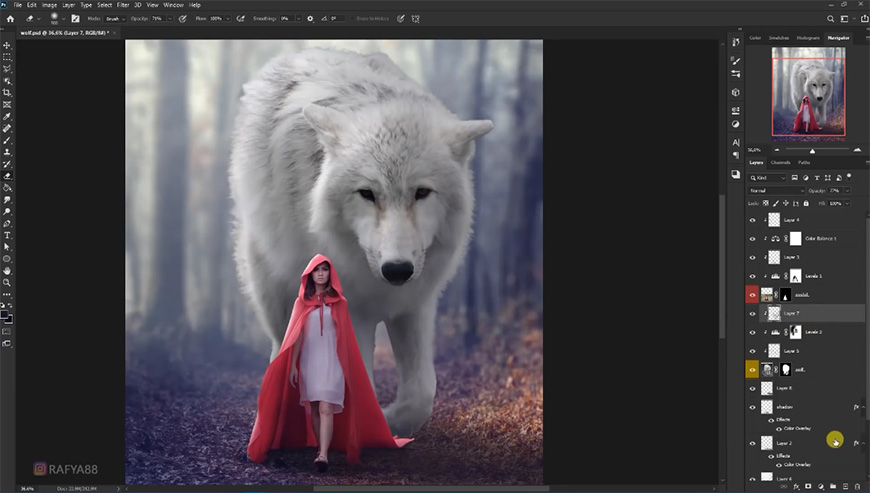
Task: Open brush preset picker dropdown
Action: (x=64, y=19)
